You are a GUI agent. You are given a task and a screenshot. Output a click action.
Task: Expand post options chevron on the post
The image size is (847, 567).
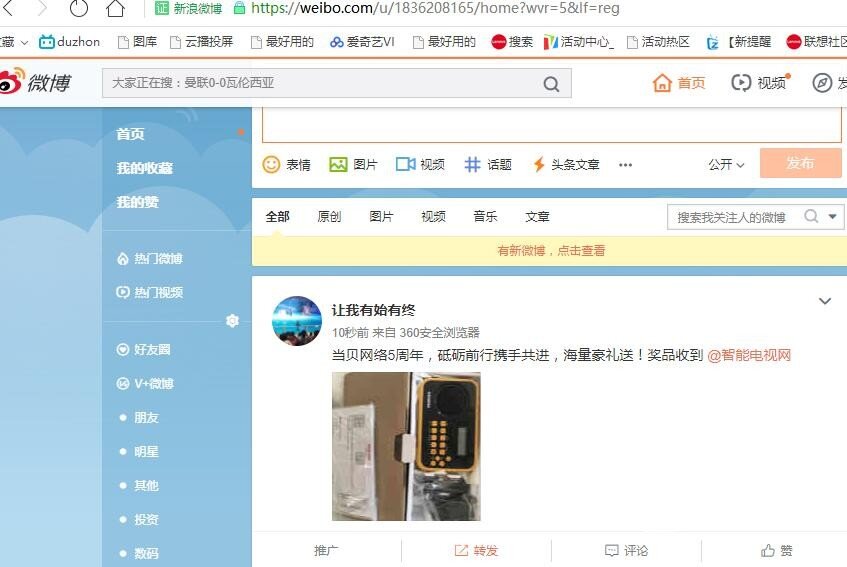click(824, 301)
